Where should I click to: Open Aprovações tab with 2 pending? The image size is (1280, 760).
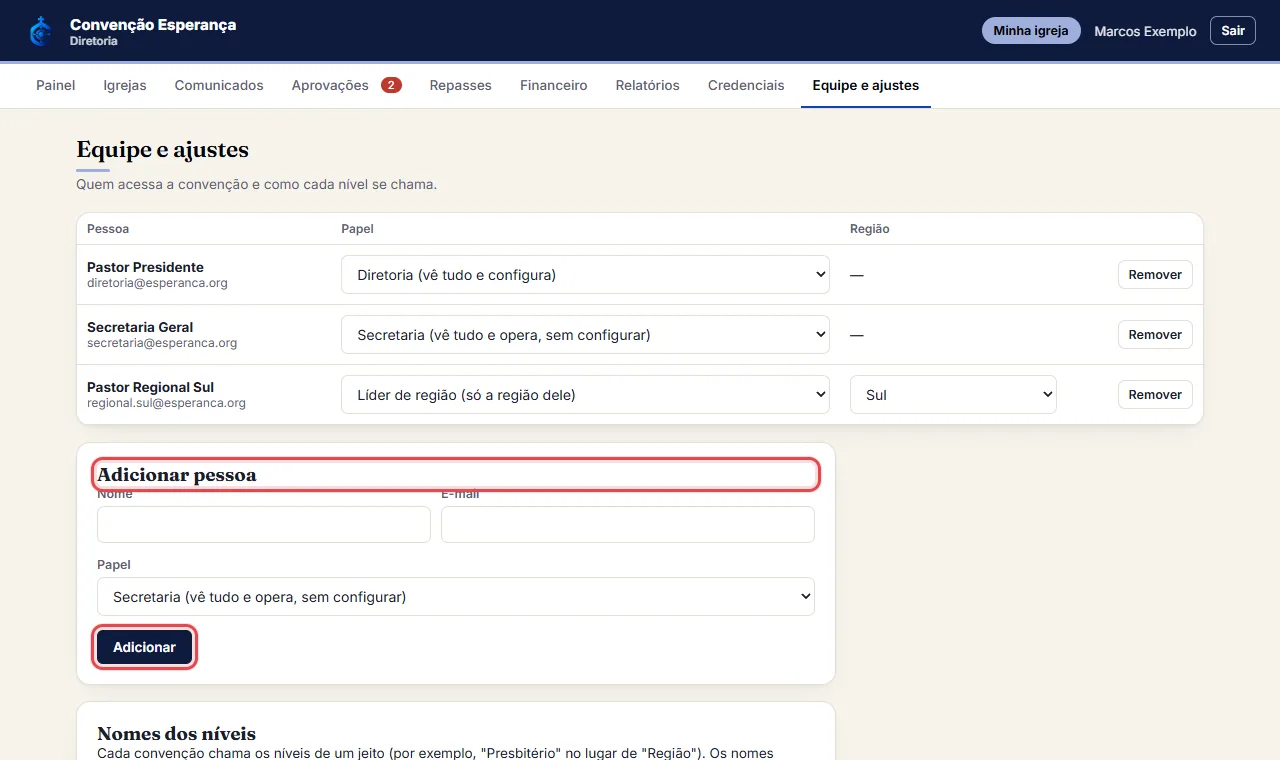[347, 85]
